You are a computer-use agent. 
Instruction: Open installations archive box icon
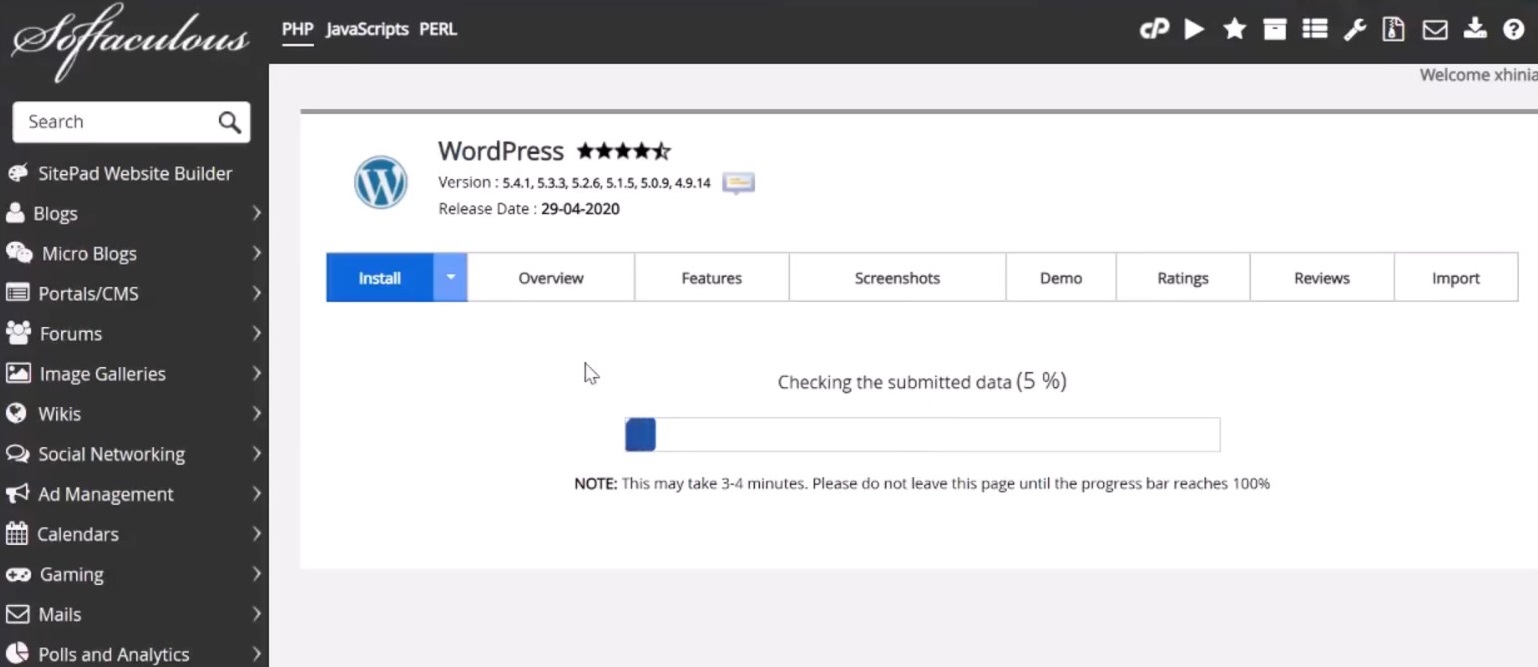coord(1275,30)
